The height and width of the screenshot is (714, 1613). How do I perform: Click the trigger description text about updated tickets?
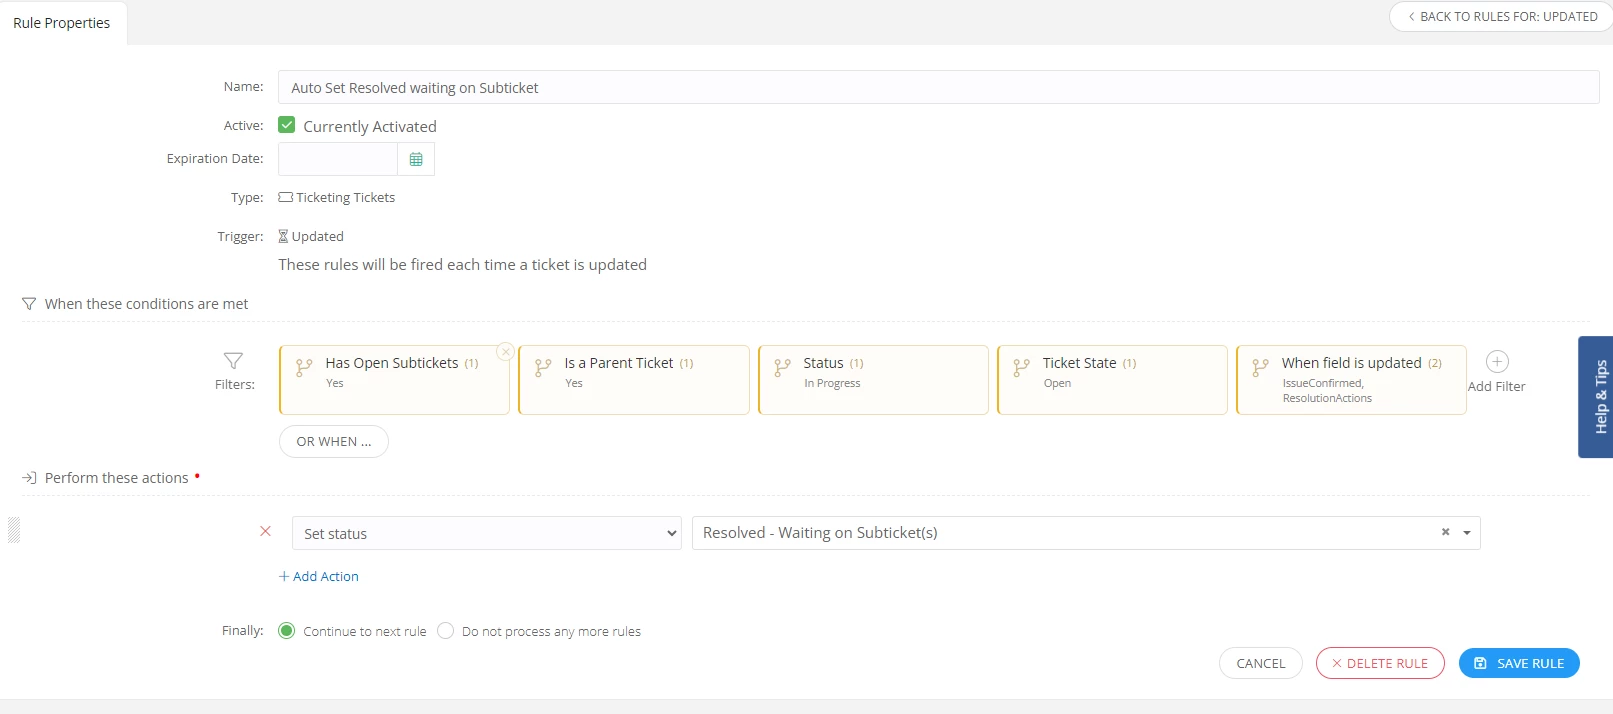pos(462,265)
